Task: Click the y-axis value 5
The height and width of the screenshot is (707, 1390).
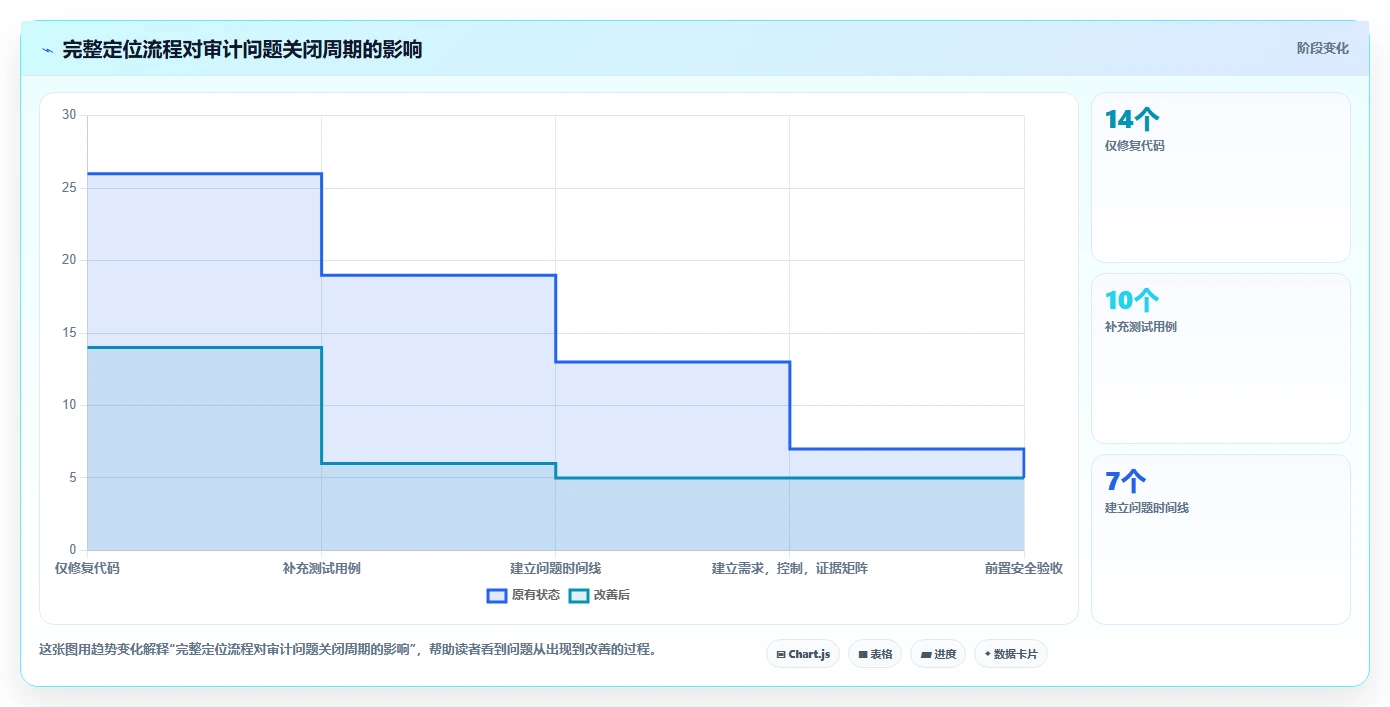Action: (72, 478)
